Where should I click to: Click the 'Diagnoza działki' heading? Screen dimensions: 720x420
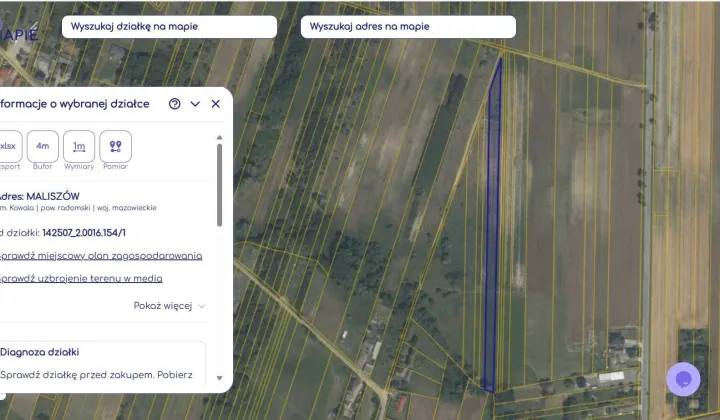tap(40, 352)
